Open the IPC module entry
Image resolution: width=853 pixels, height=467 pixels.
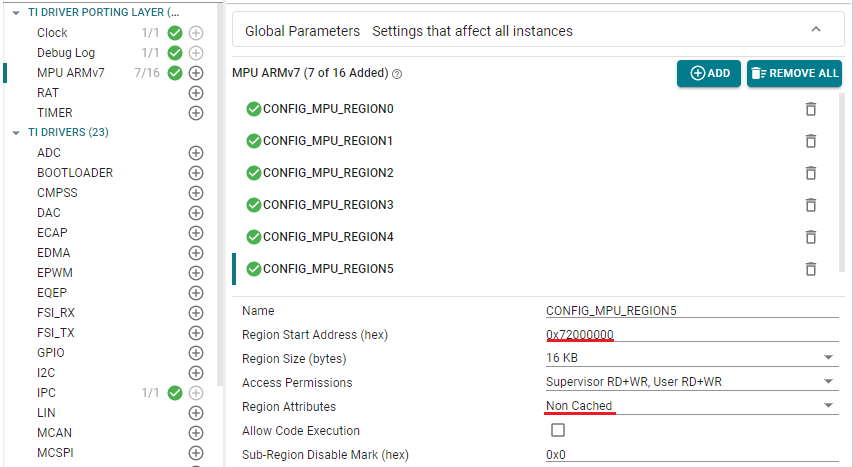pyautogui.click(x=46, y=393)
